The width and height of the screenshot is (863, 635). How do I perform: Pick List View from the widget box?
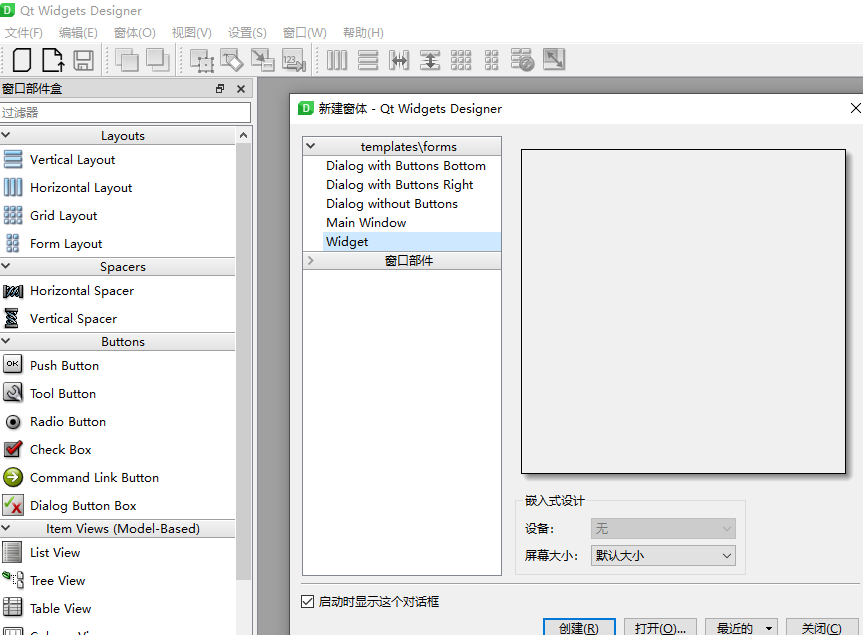[118, 552]
